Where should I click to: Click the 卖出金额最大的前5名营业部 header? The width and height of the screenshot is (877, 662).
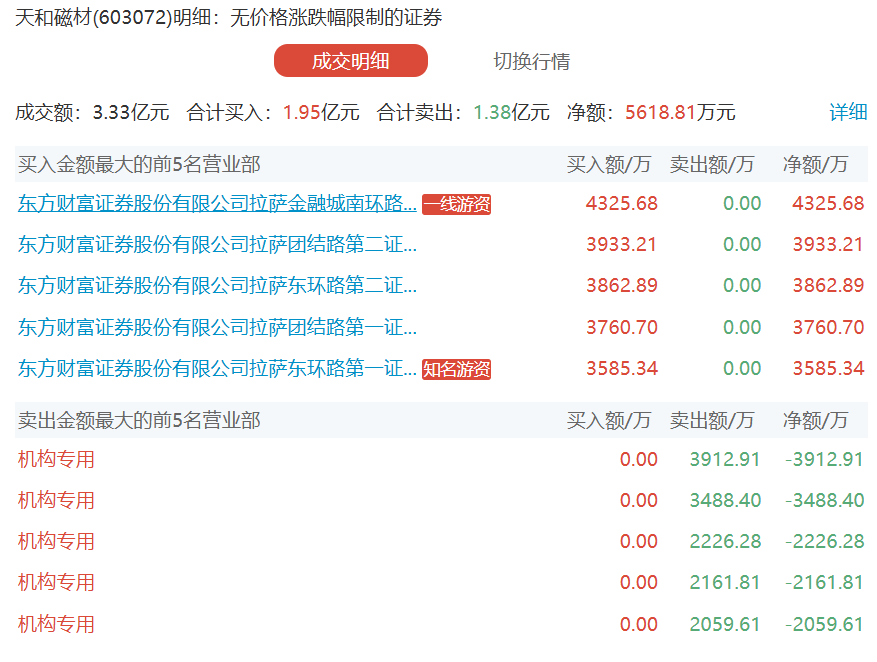coord(139,420)
